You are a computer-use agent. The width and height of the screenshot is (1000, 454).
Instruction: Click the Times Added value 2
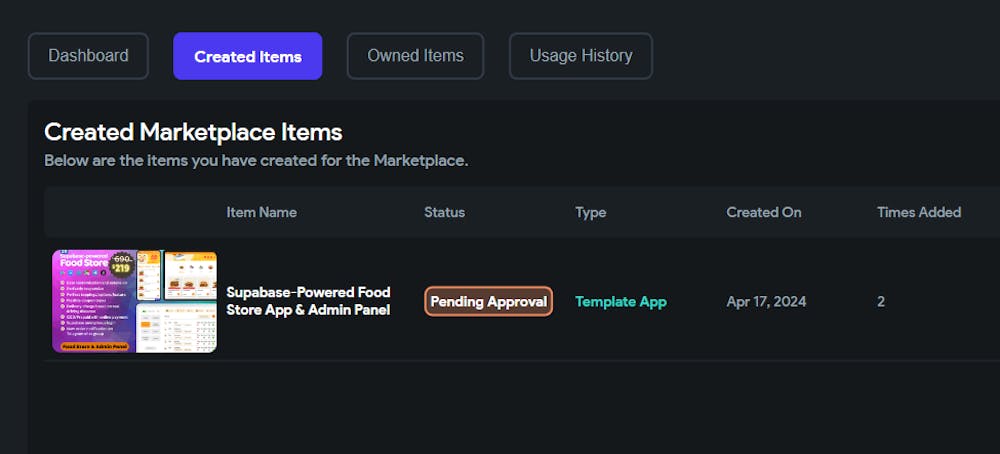tap(881, 302)
